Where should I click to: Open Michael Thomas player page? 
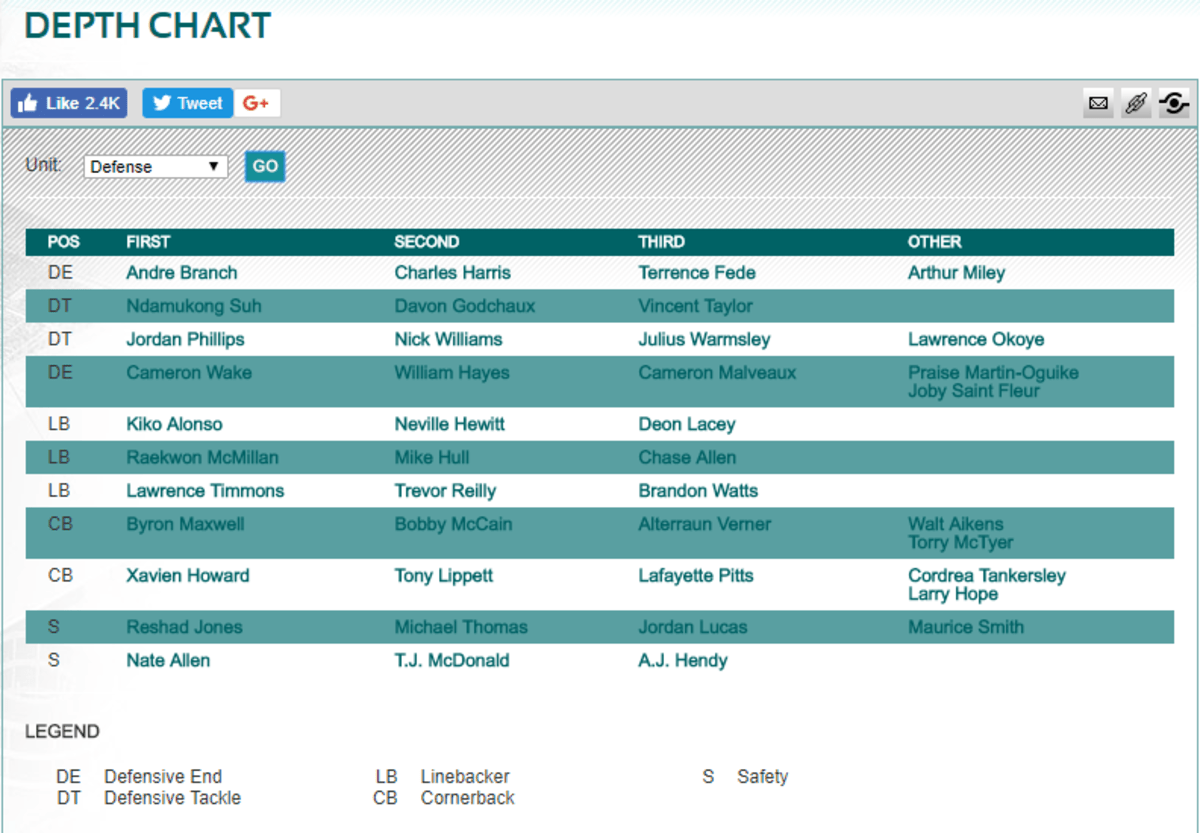coord(461,627)
